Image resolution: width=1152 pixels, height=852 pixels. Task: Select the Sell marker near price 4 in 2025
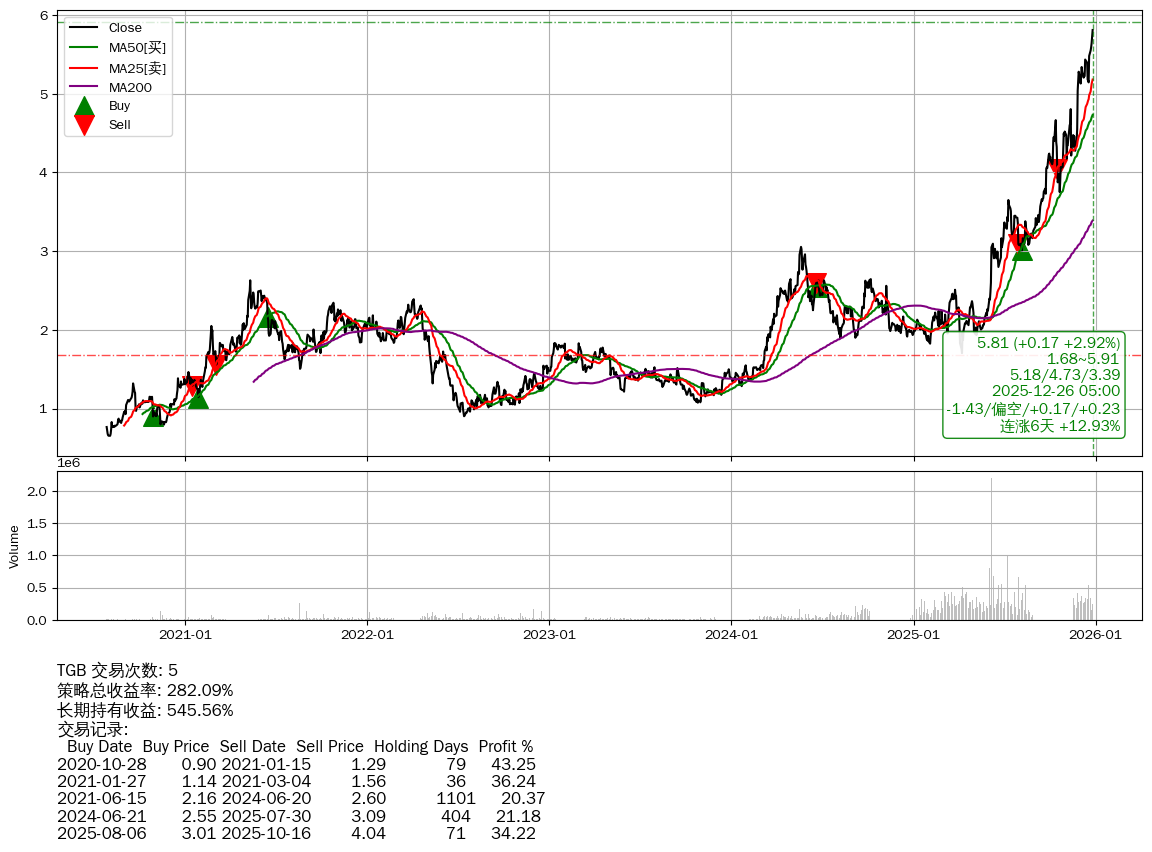click(1058, 169)
